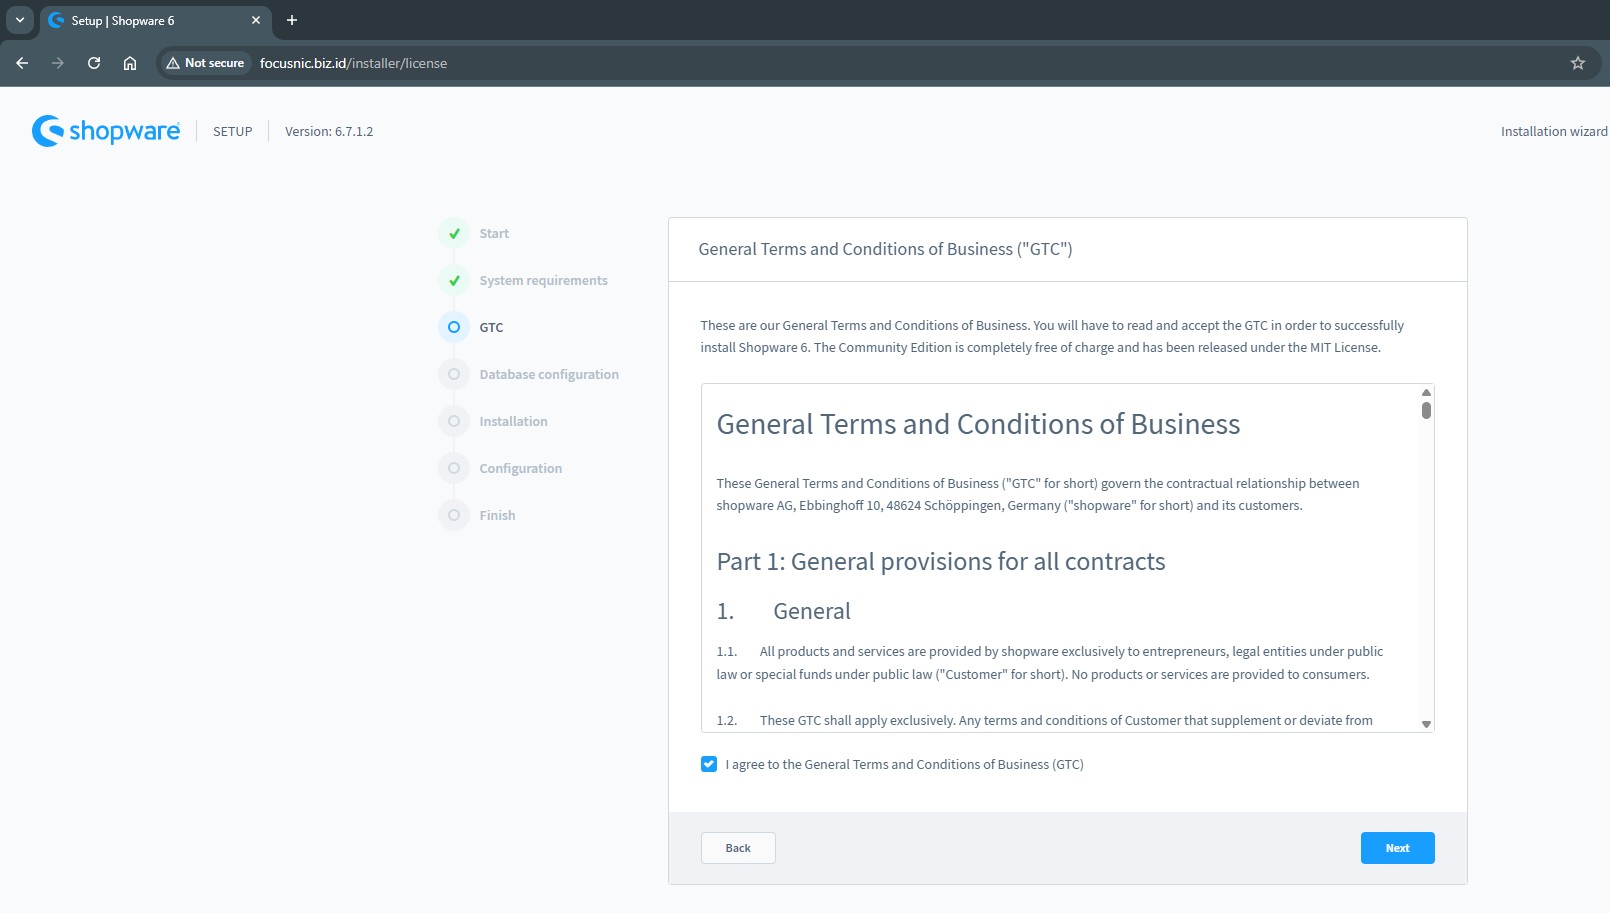Click the Shopware logo in header
Screen dimensions: 1610x913
point(106,131)
